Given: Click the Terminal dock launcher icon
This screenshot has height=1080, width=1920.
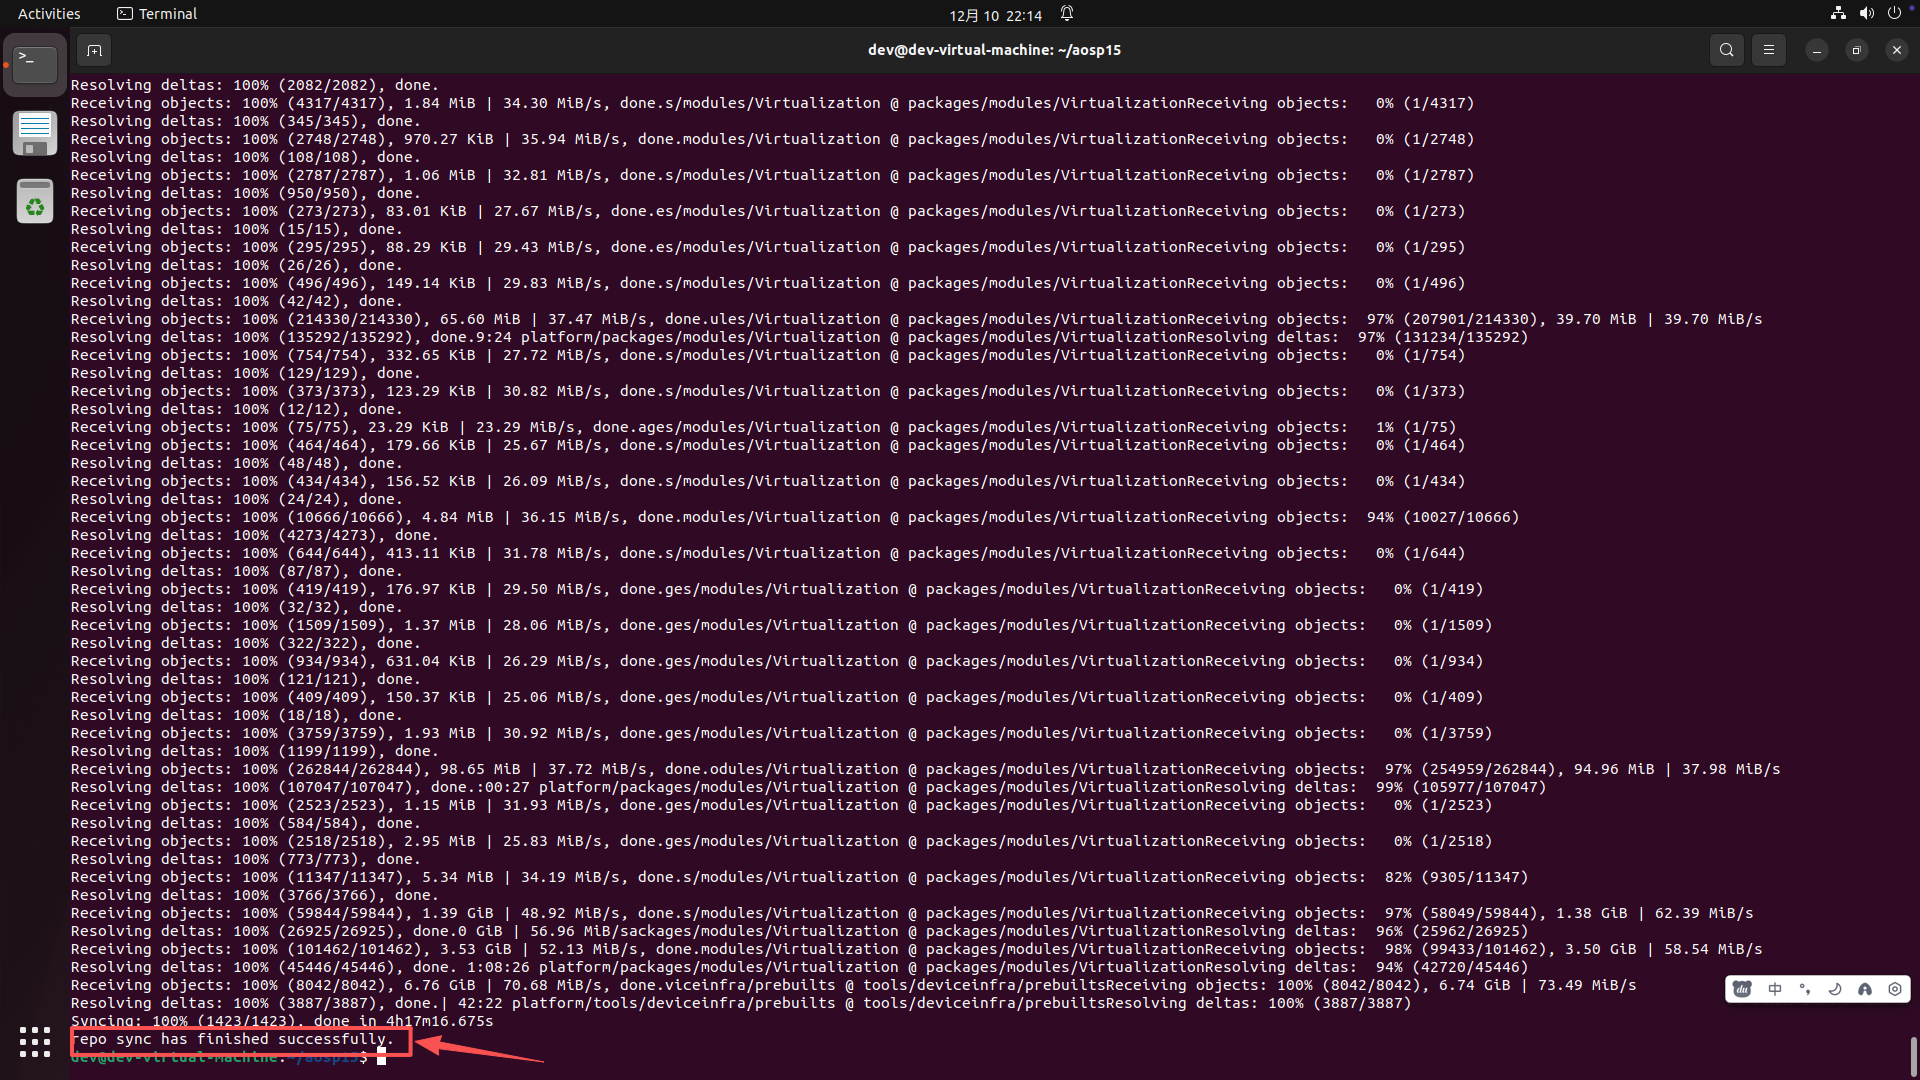Looking at the screenshot, I should pyautogui.click(x=35, y=65).
